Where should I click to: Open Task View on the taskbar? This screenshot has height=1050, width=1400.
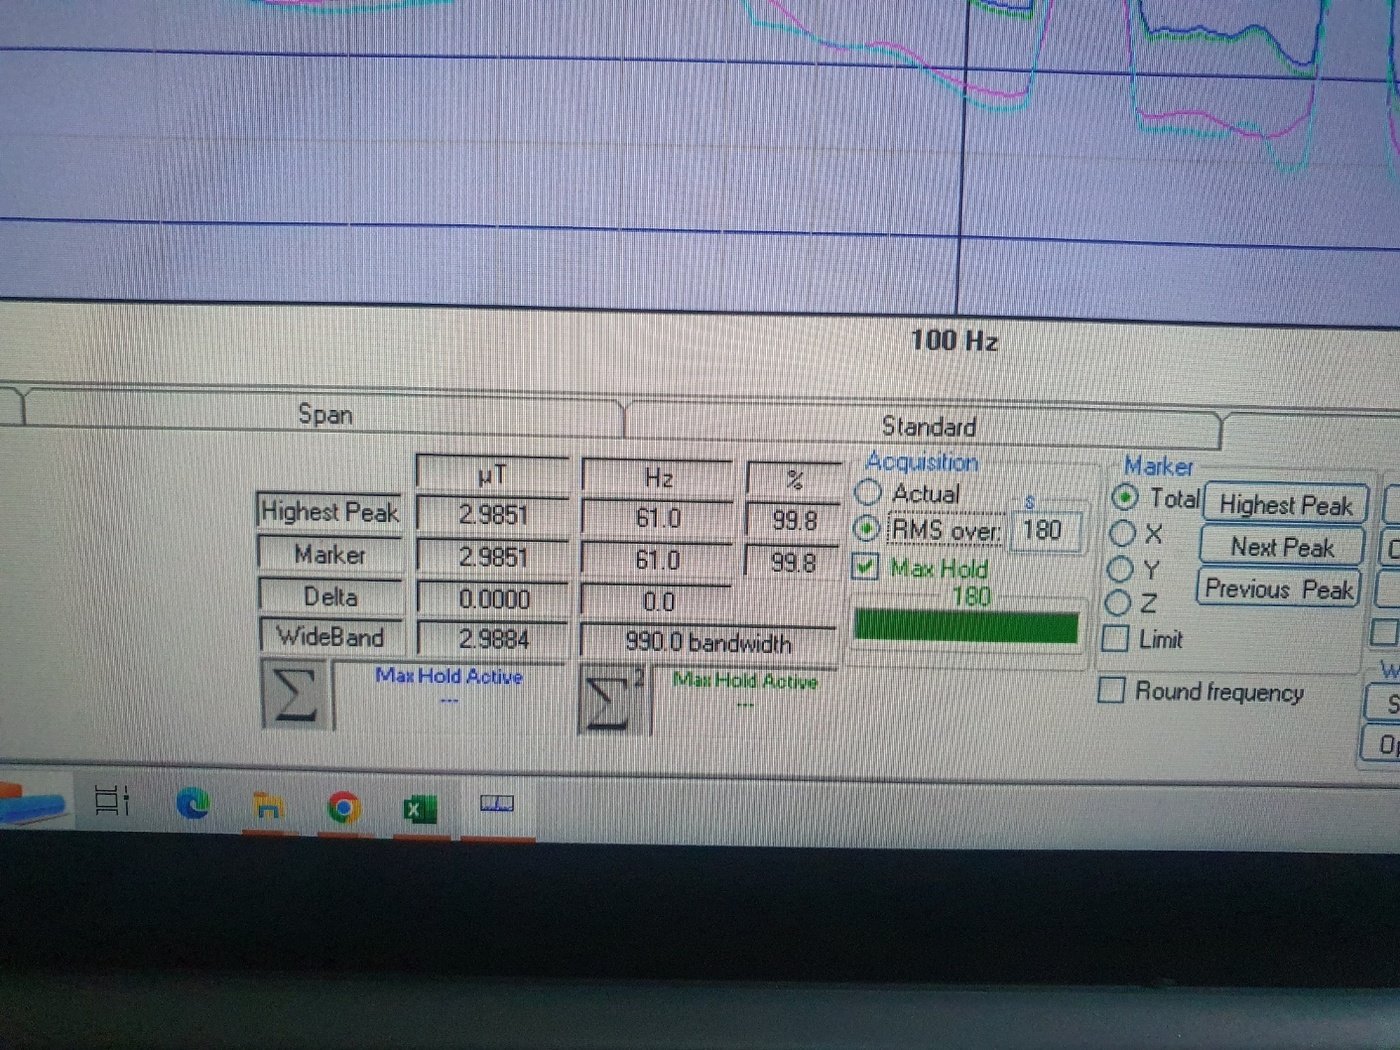(111, 800)
